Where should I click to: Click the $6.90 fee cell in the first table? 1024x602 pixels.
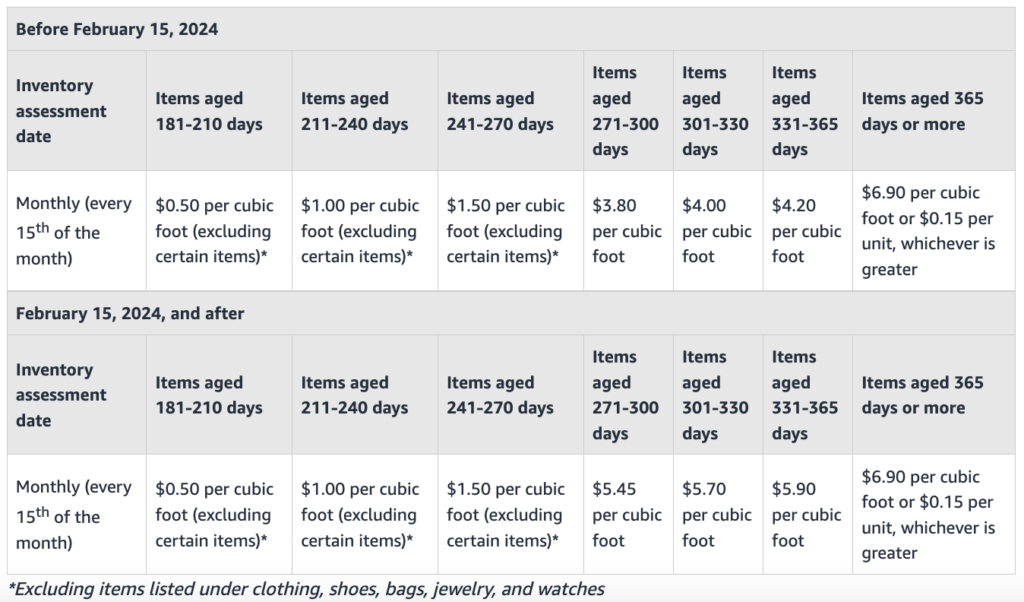[927, 231]
